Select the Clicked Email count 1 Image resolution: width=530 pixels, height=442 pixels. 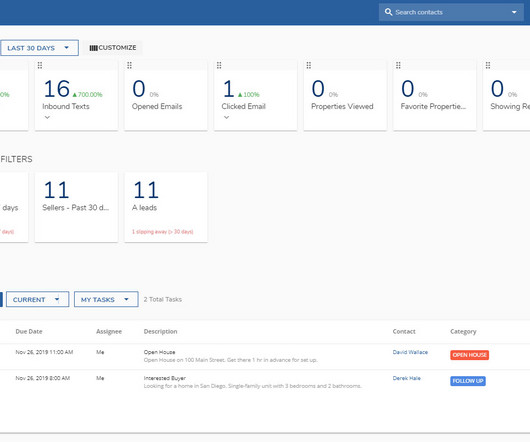click(x=228, y=89)
